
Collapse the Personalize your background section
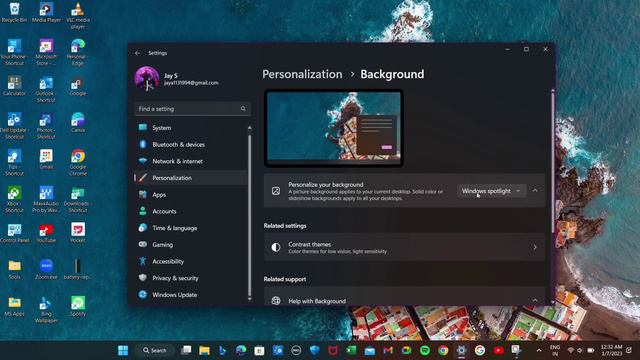(535, 191)
